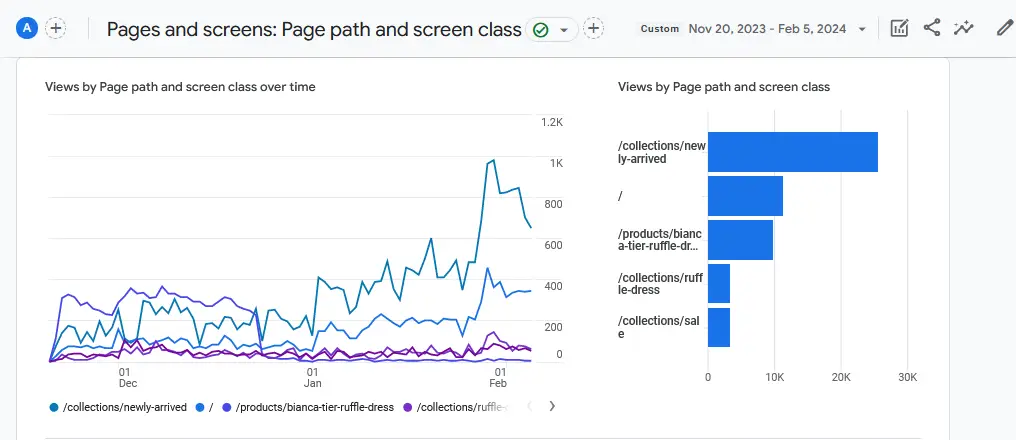Open the edit comparisons chart icon
The image size is (1016, 440).
[x=899, y=28]
